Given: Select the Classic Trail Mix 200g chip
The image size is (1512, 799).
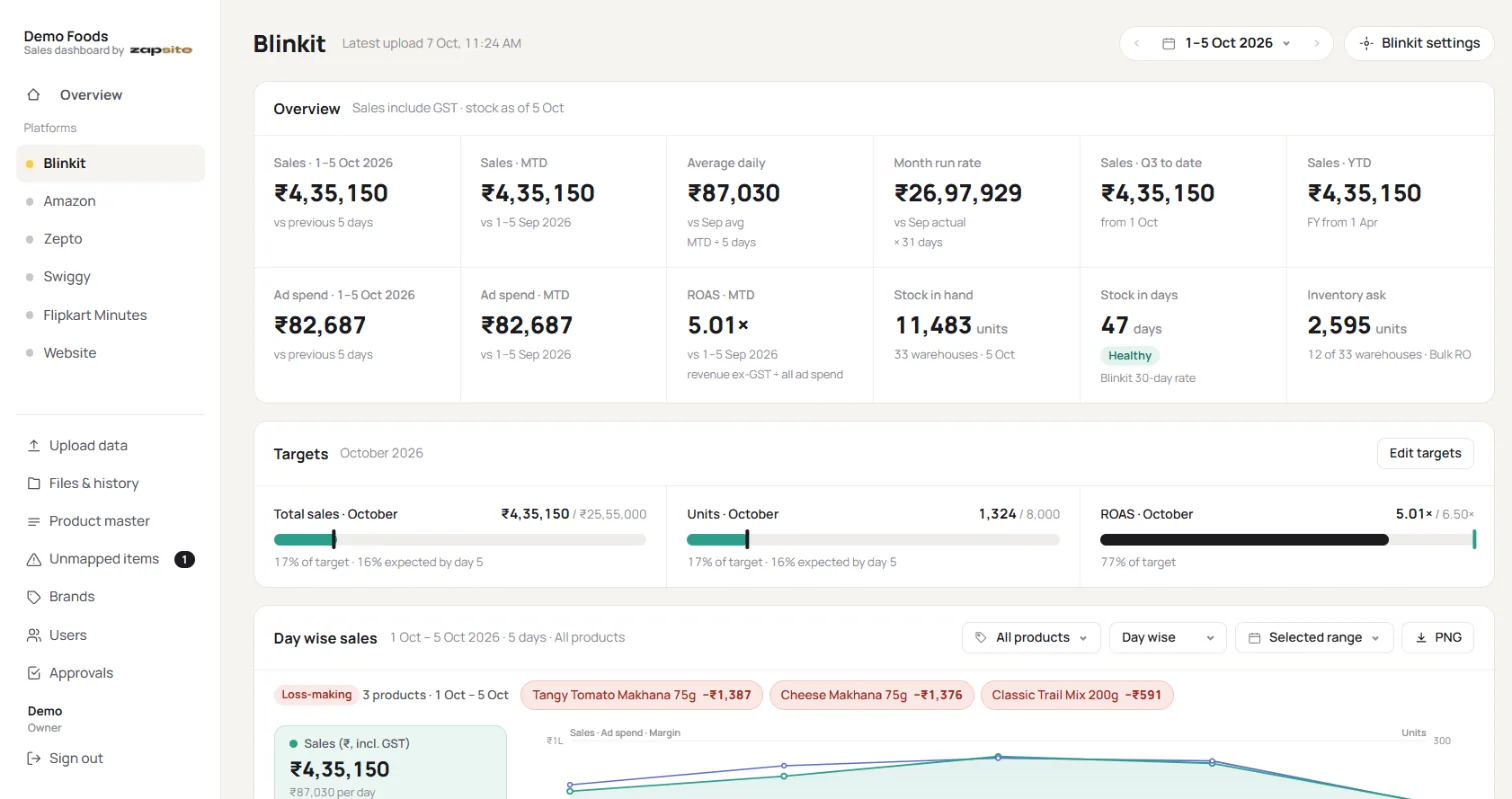Looking at the screenshot, I should click(x=1076, y=695).
